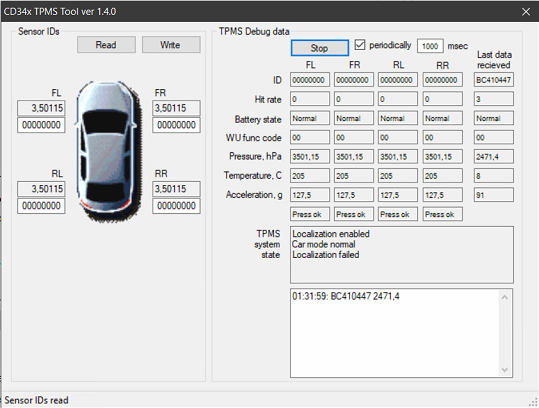Select the FL sensor ID field 0000000
Image resolution: width=539 pixels, height=408 pixels.
click(41, 125)
